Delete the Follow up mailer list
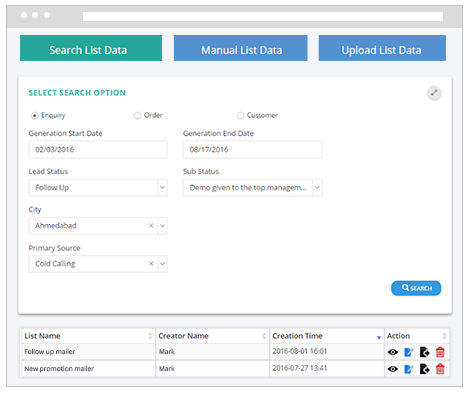 tap(440, 352)
